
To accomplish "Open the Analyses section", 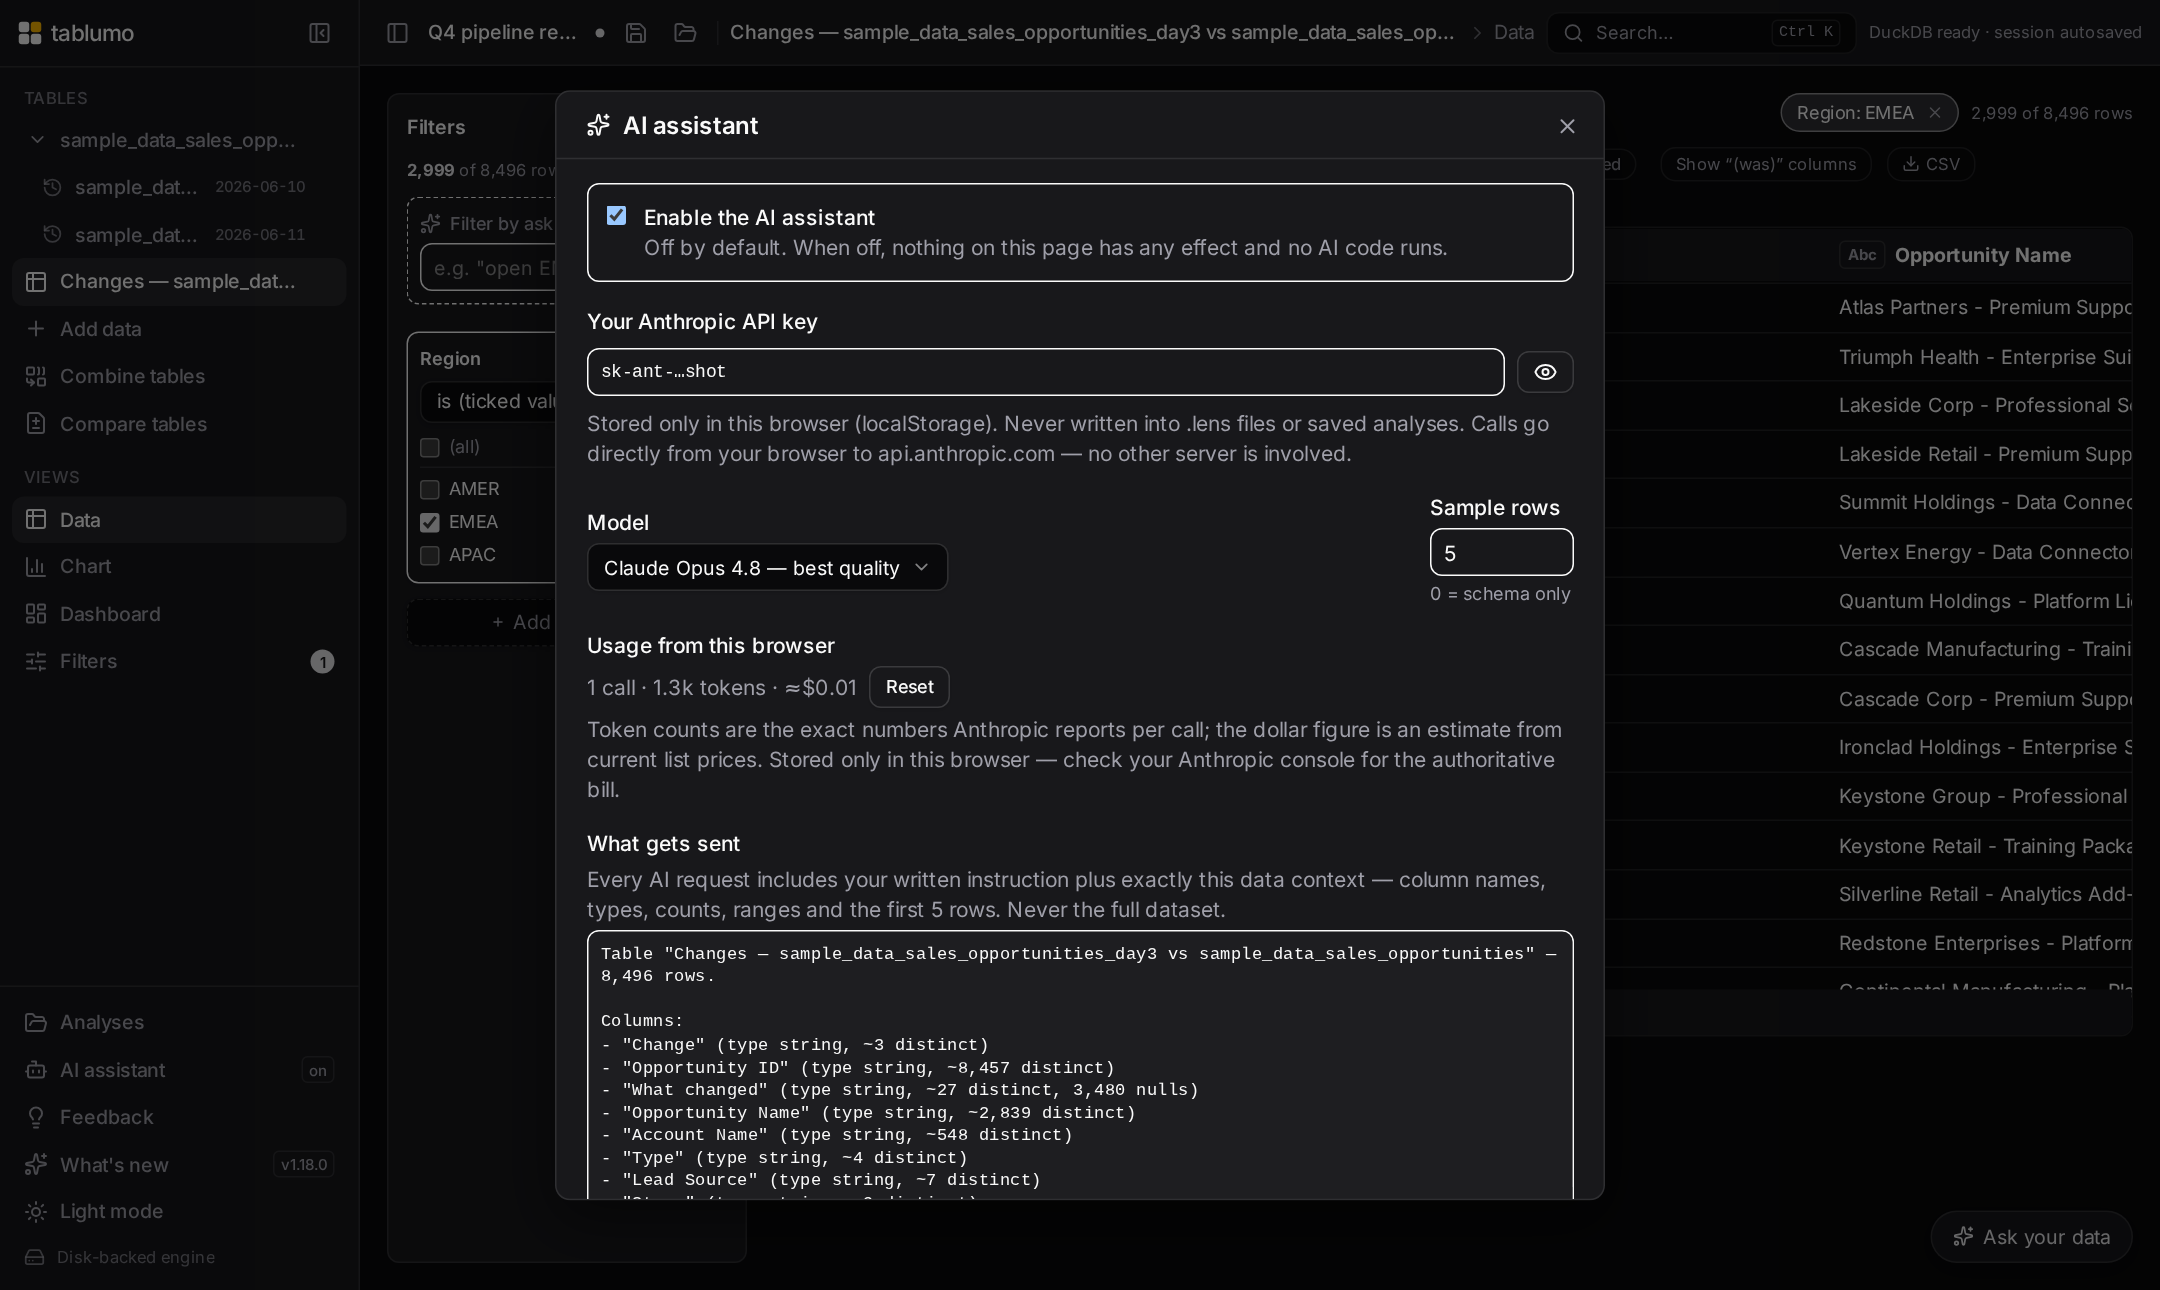I will (x=179, y=1022).
